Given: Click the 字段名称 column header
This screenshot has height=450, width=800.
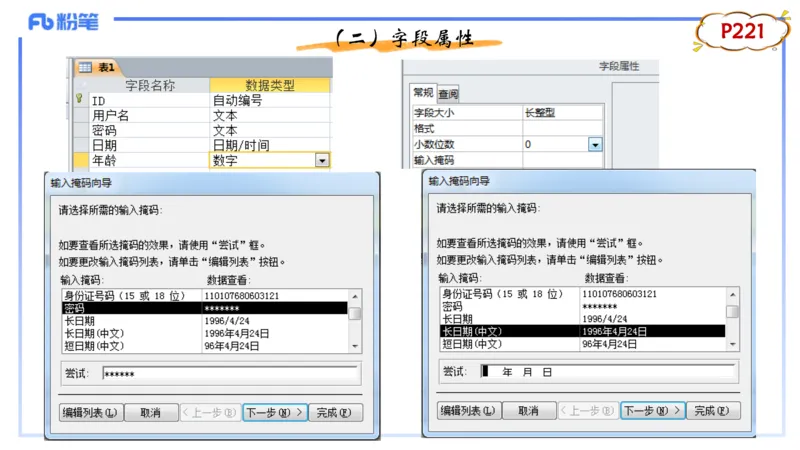Looking at the screenshot, I should (149, 85).
